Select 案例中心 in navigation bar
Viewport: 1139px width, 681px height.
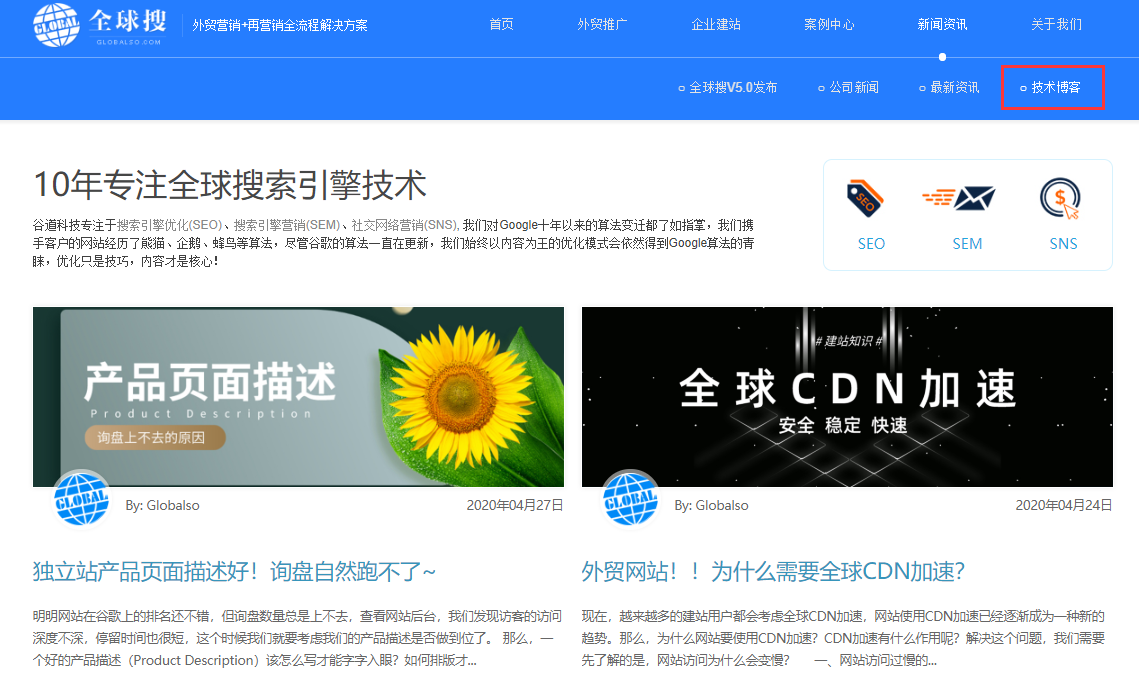[x=829, y=24]
